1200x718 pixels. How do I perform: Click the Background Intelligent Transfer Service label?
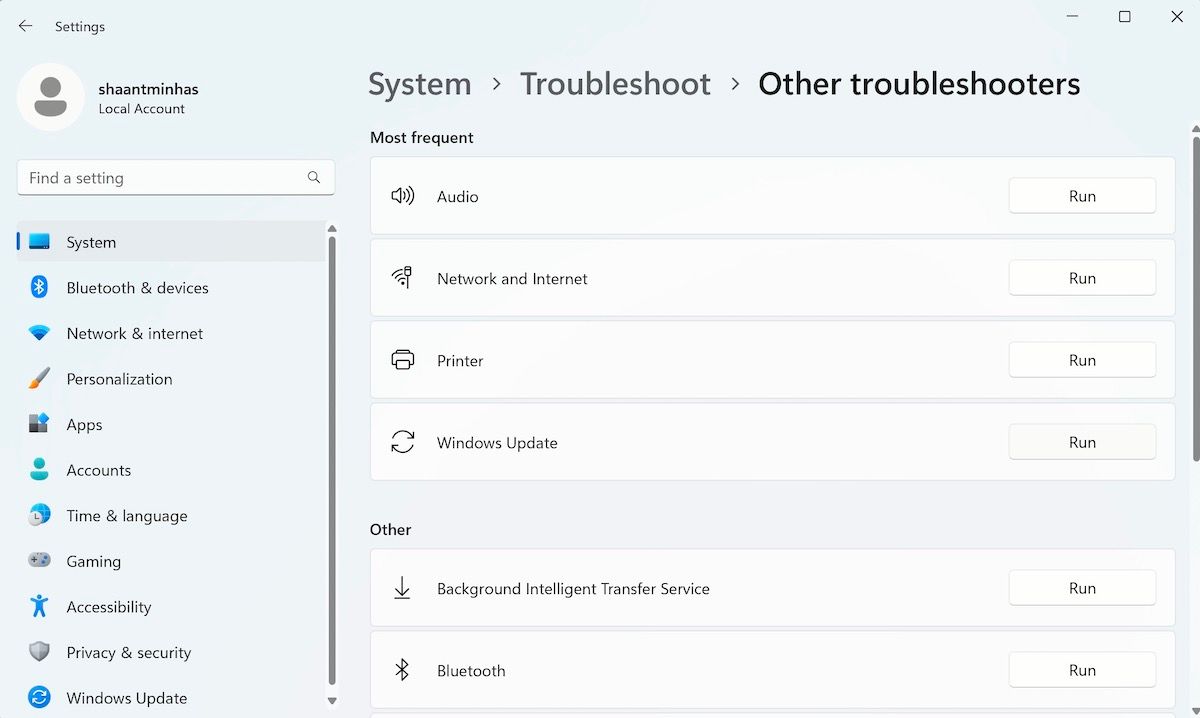(x=573, y=588)
